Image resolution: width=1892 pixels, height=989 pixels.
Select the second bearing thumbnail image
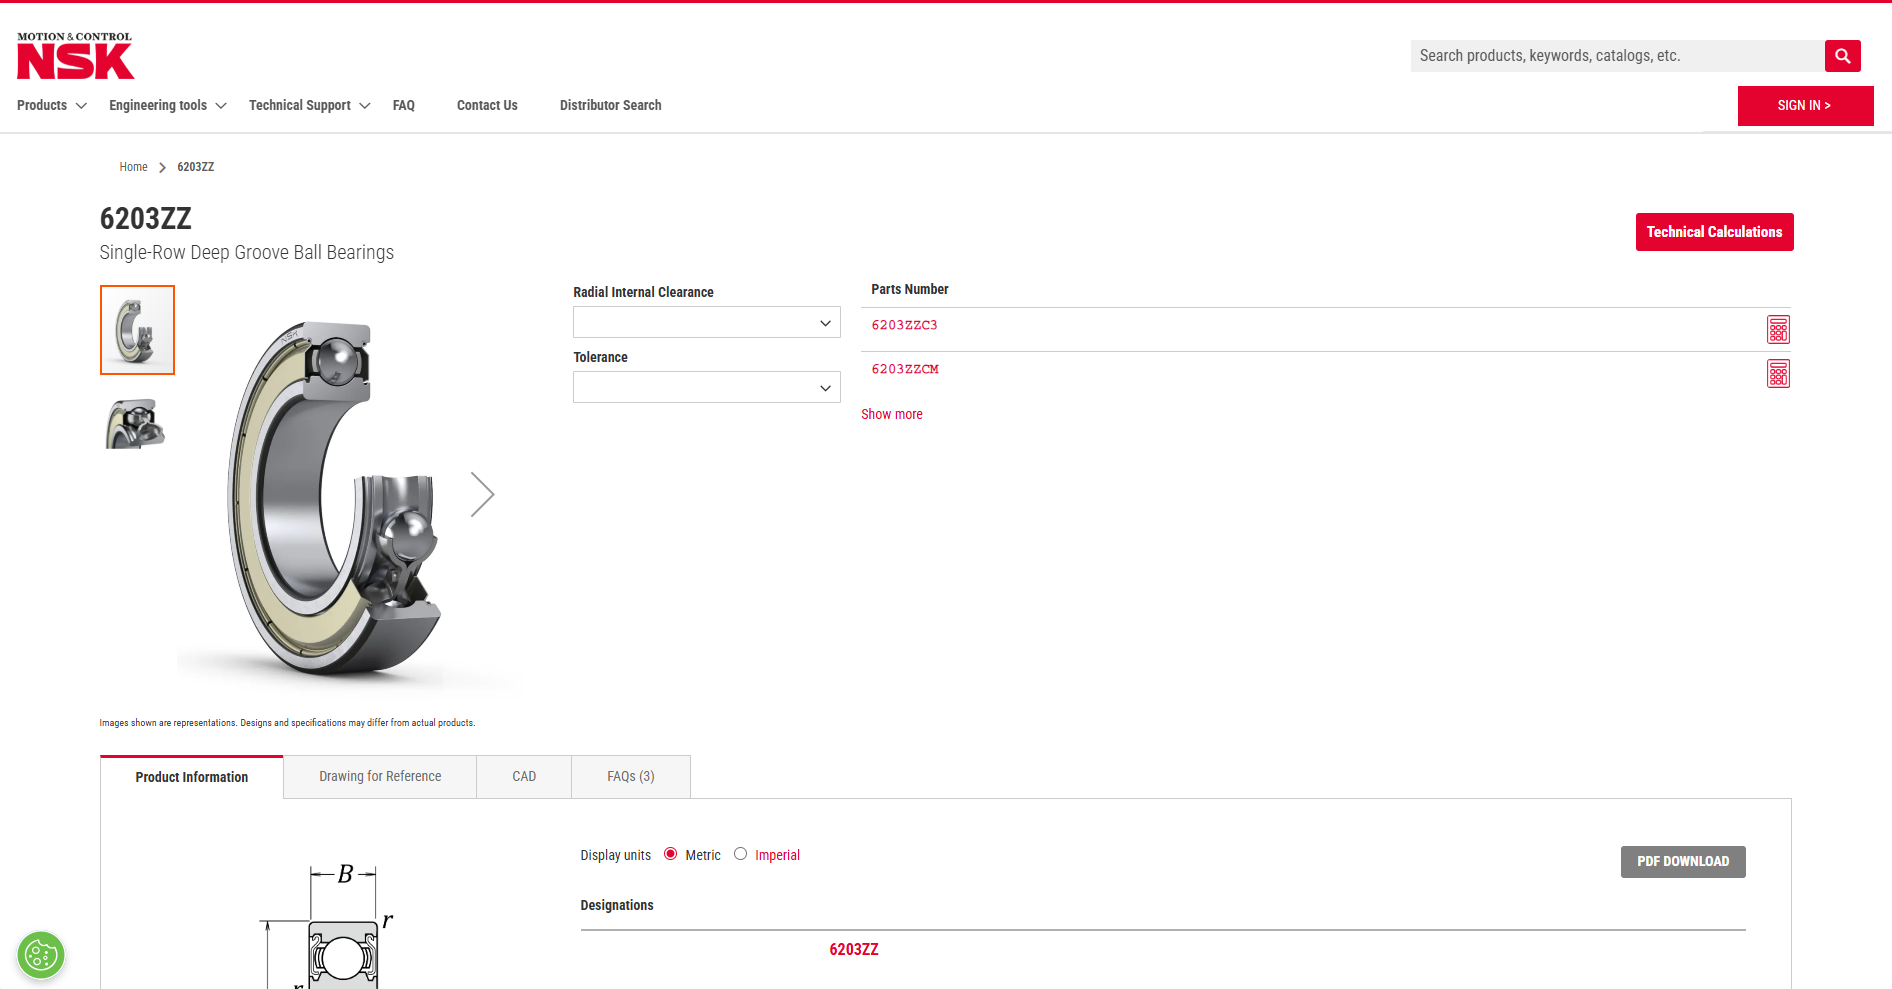click(137, 423)
